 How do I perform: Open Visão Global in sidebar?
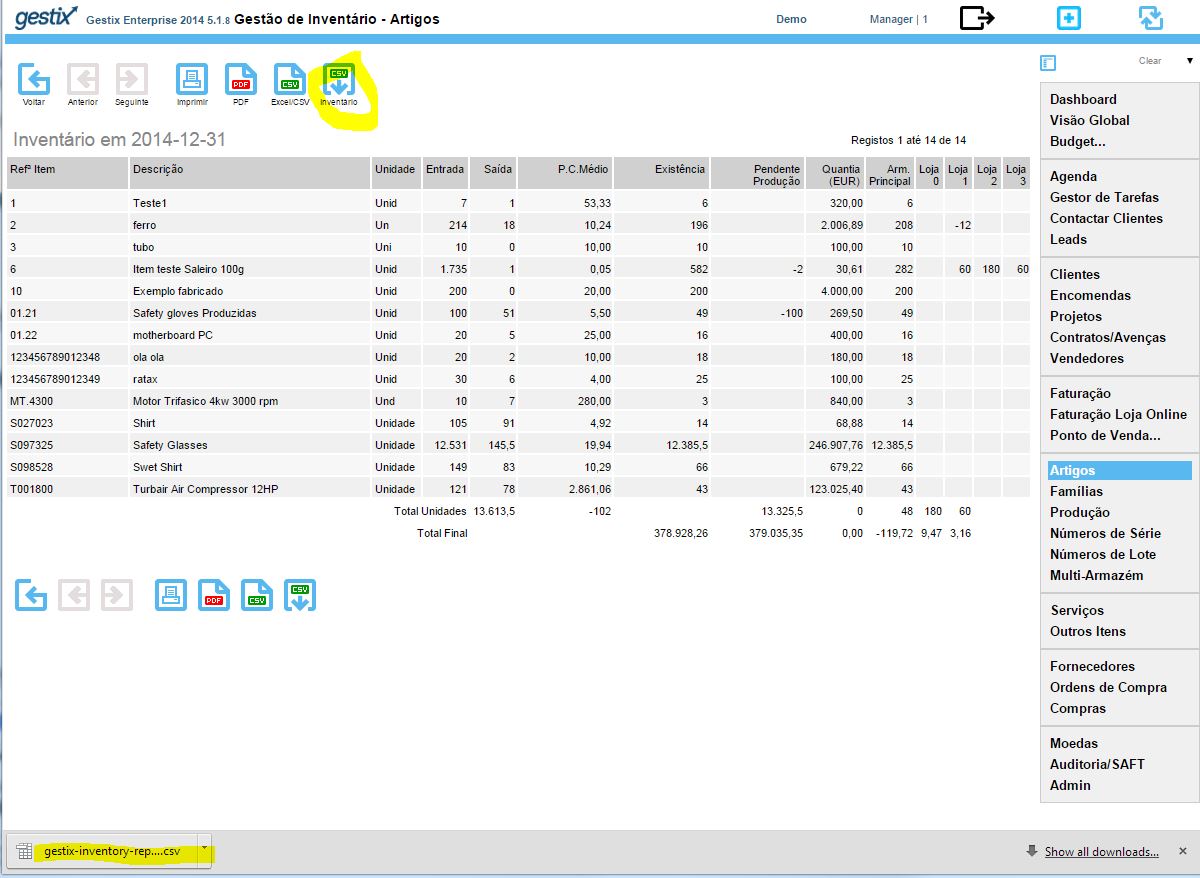(x=1090, y=120)
